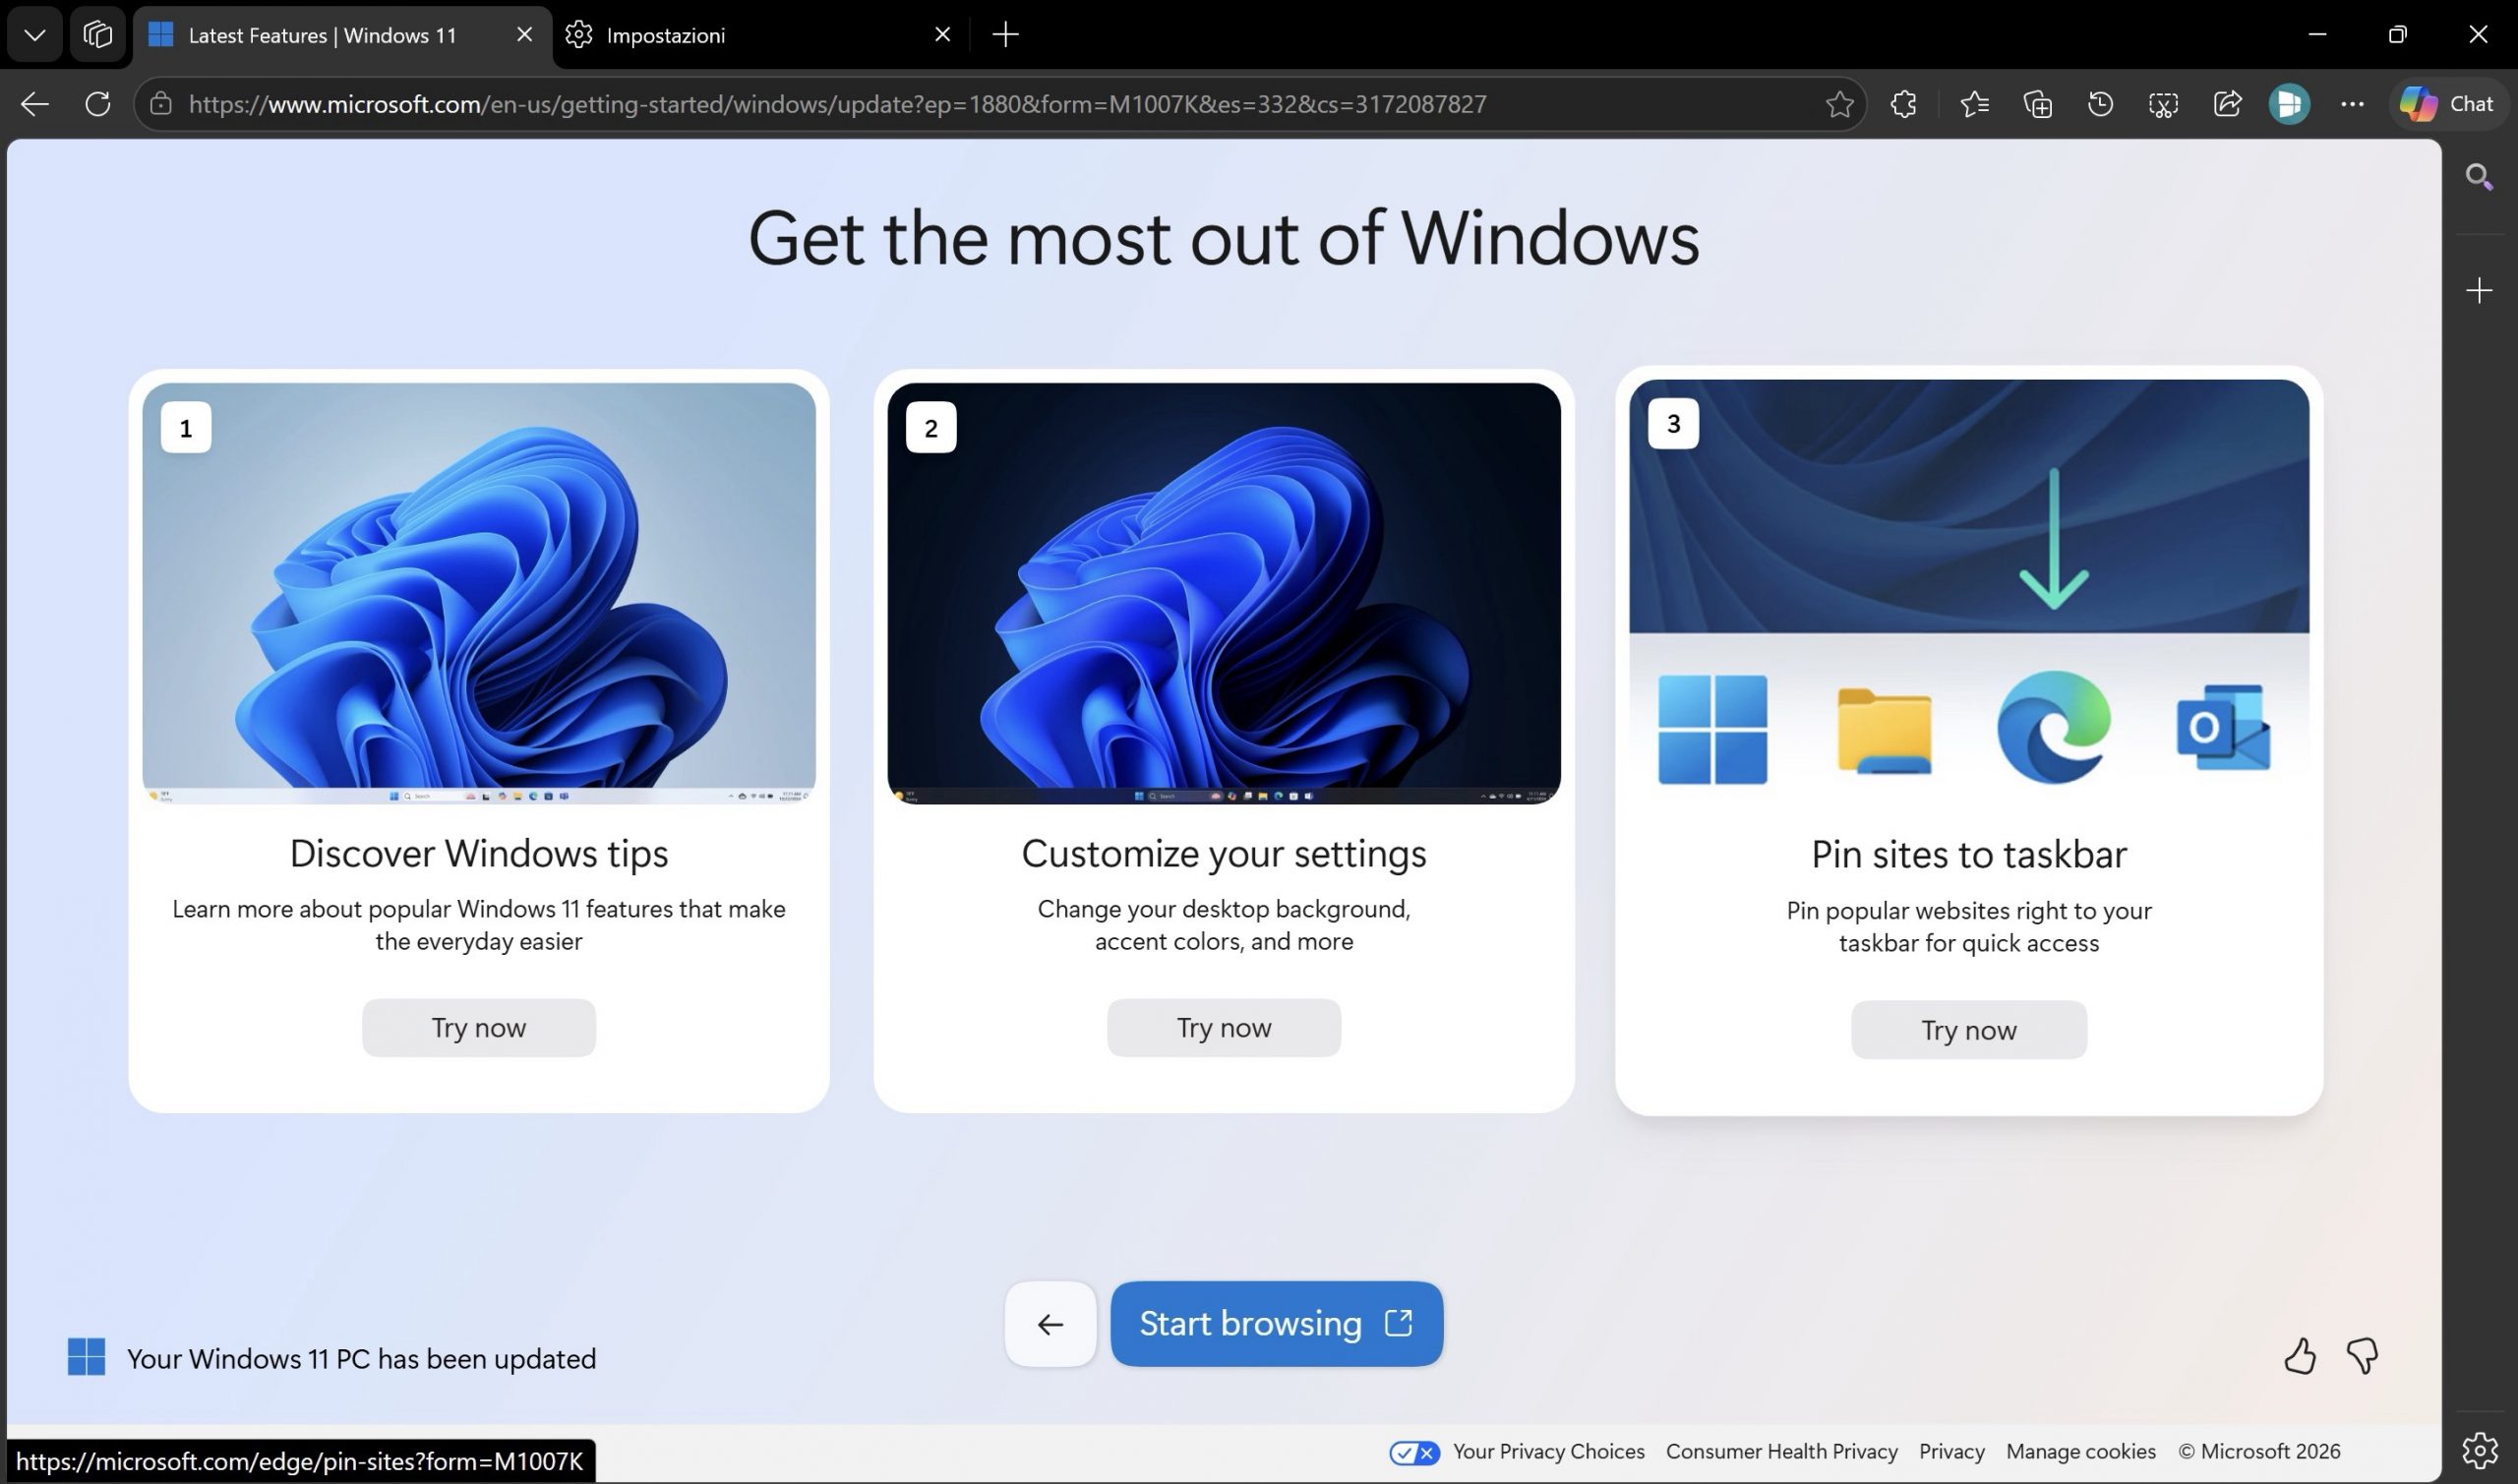
Task: Close the Impostazioni tab
Action: [942, 35]
